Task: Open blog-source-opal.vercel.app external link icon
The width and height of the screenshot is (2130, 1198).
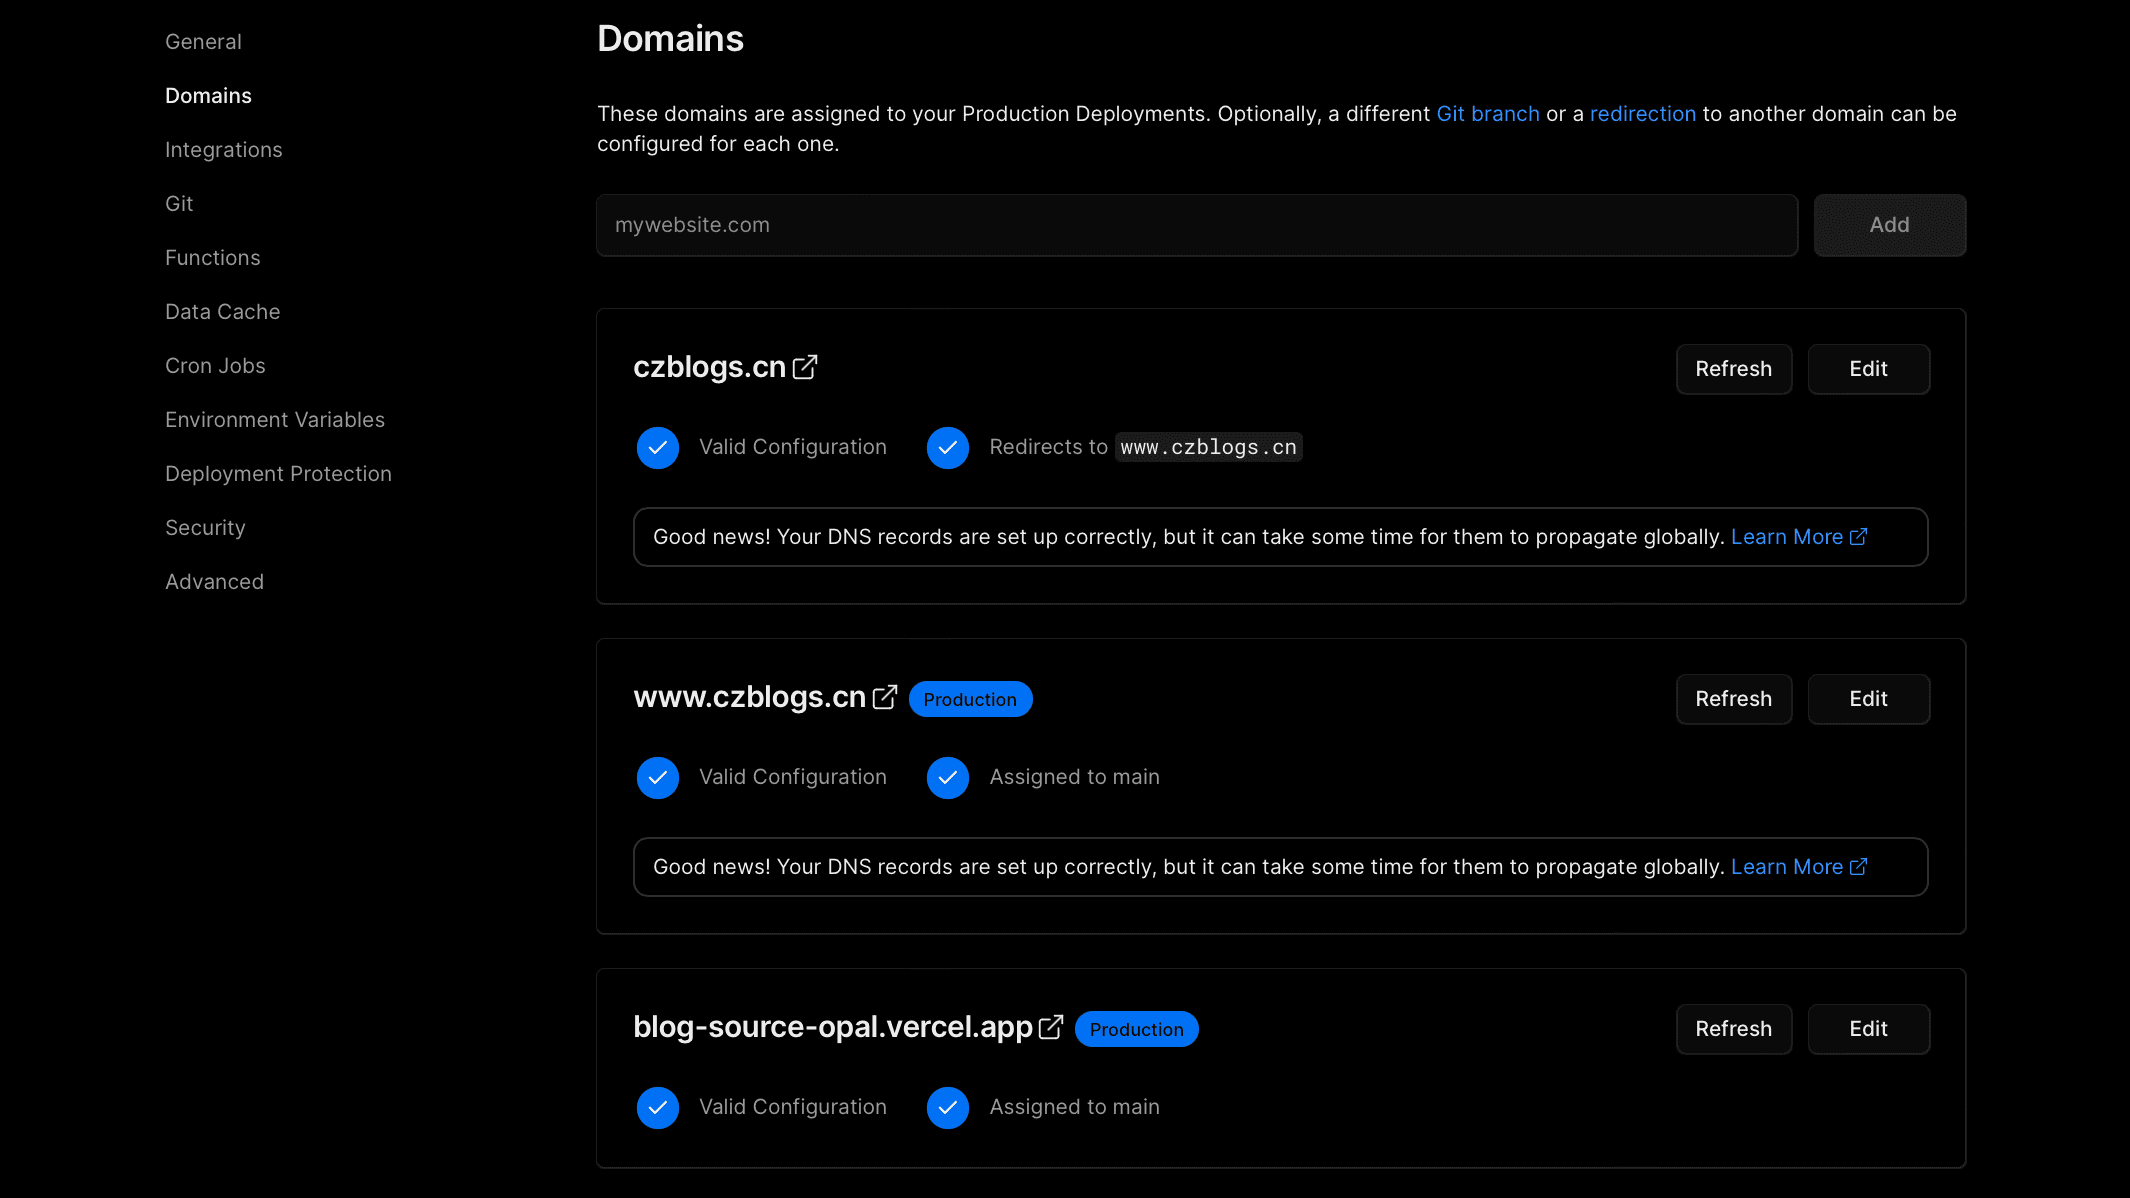Action: point(1051,1027)
